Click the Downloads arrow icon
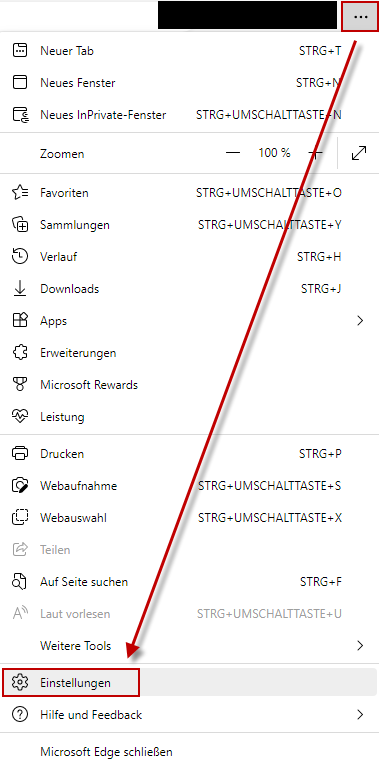Viewport: 379px width, 766px height. tap(20, 289)
